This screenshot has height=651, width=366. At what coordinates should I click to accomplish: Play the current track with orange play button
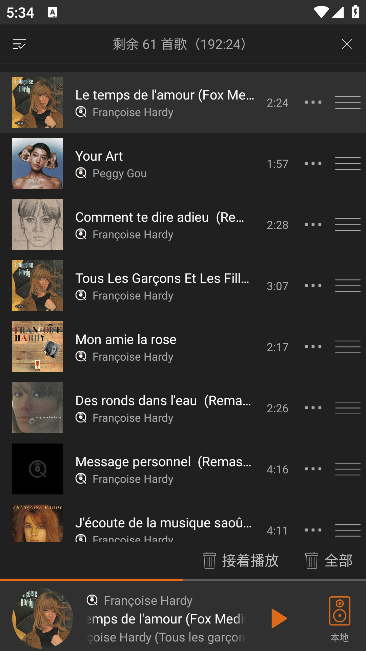(x=279, y=619)
